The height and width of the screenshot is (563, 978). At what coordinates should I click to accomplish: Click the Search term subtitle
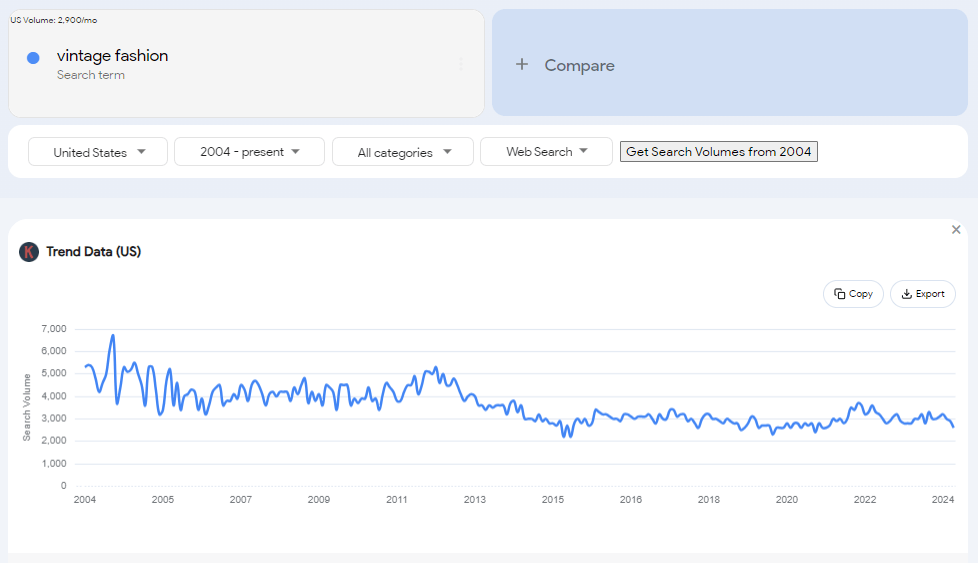pyautogui.click(x=90, y=75)
